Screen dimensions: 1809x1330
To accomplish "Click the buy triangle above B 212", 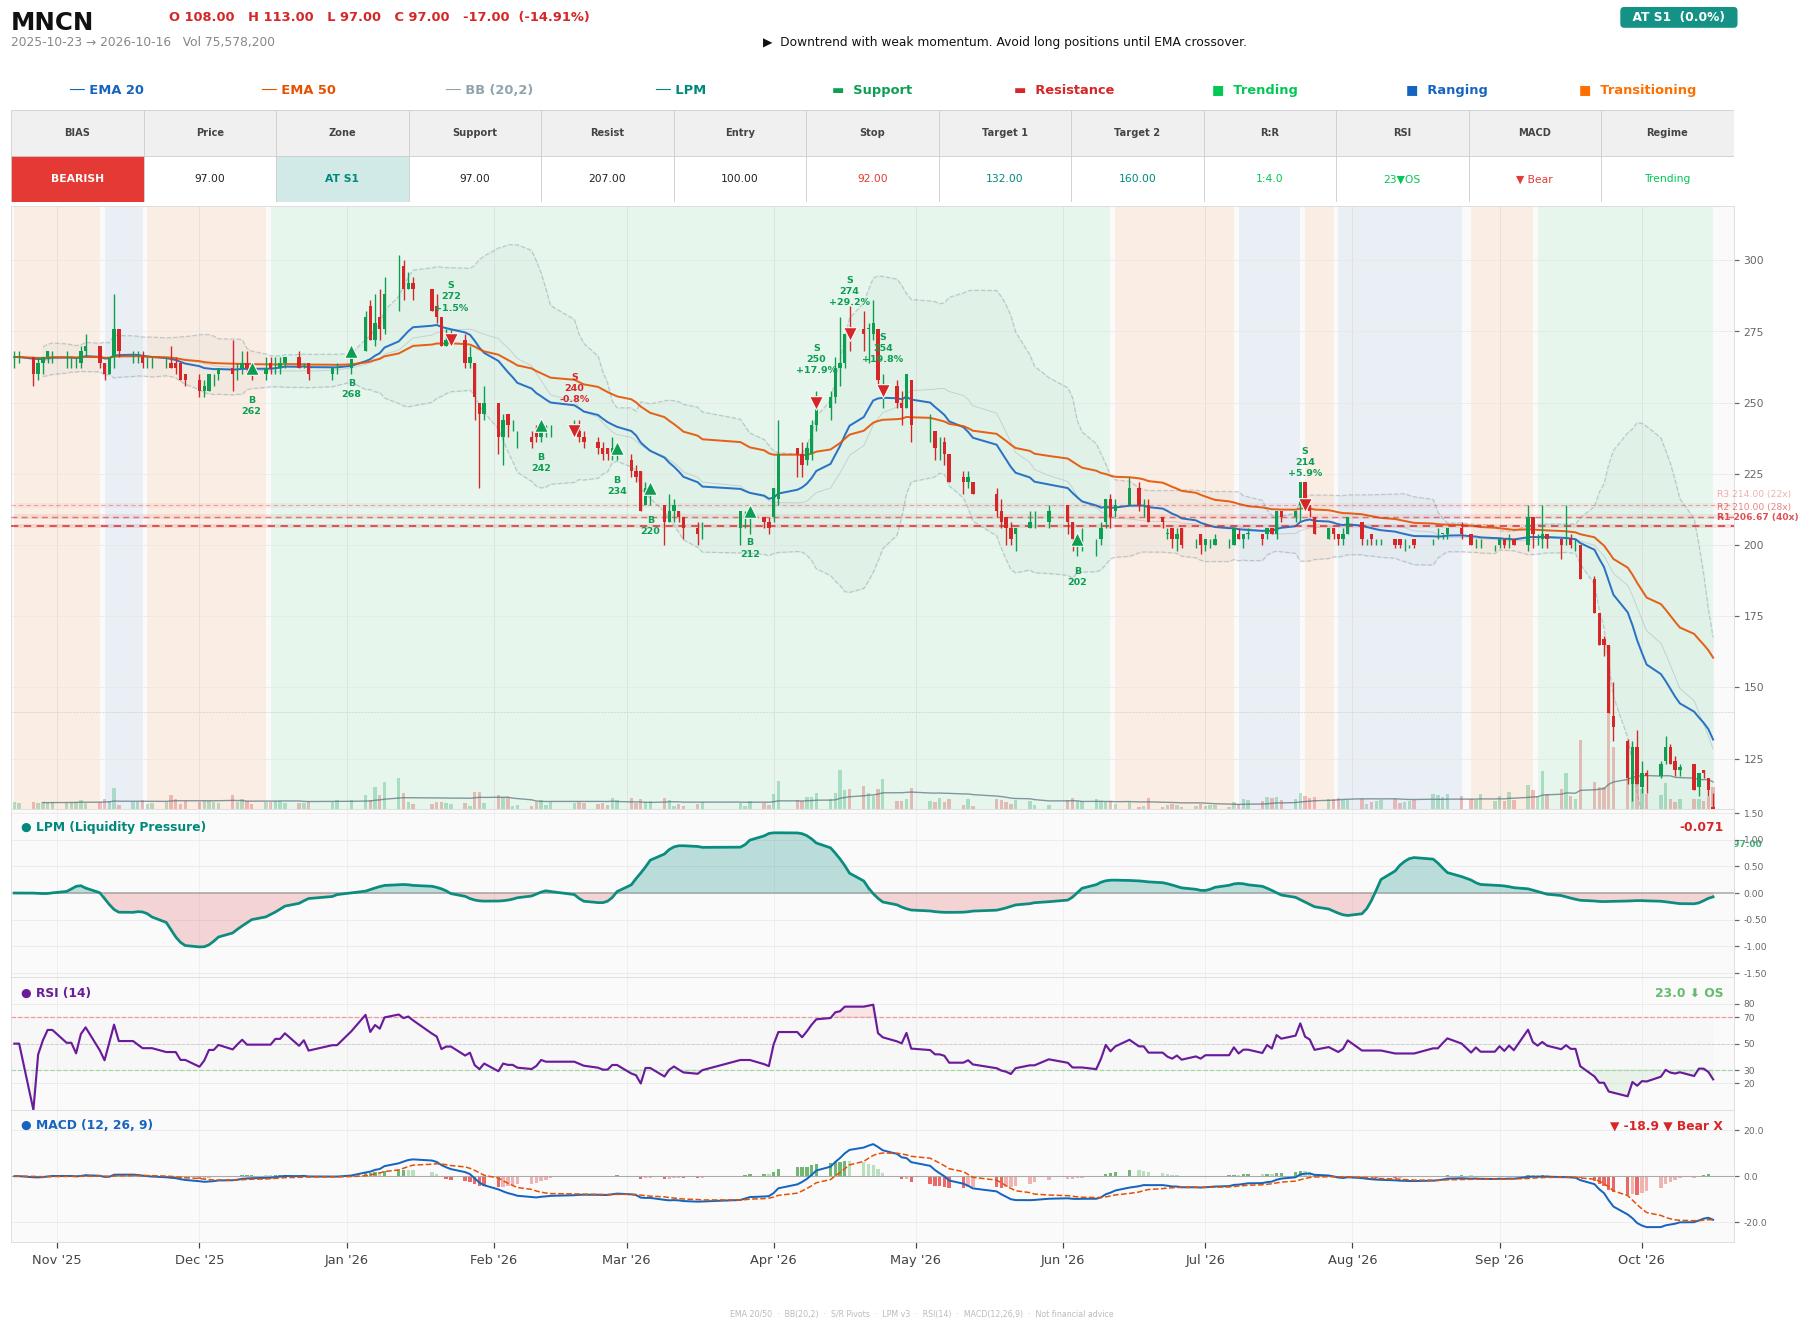I will pos(750,512).
